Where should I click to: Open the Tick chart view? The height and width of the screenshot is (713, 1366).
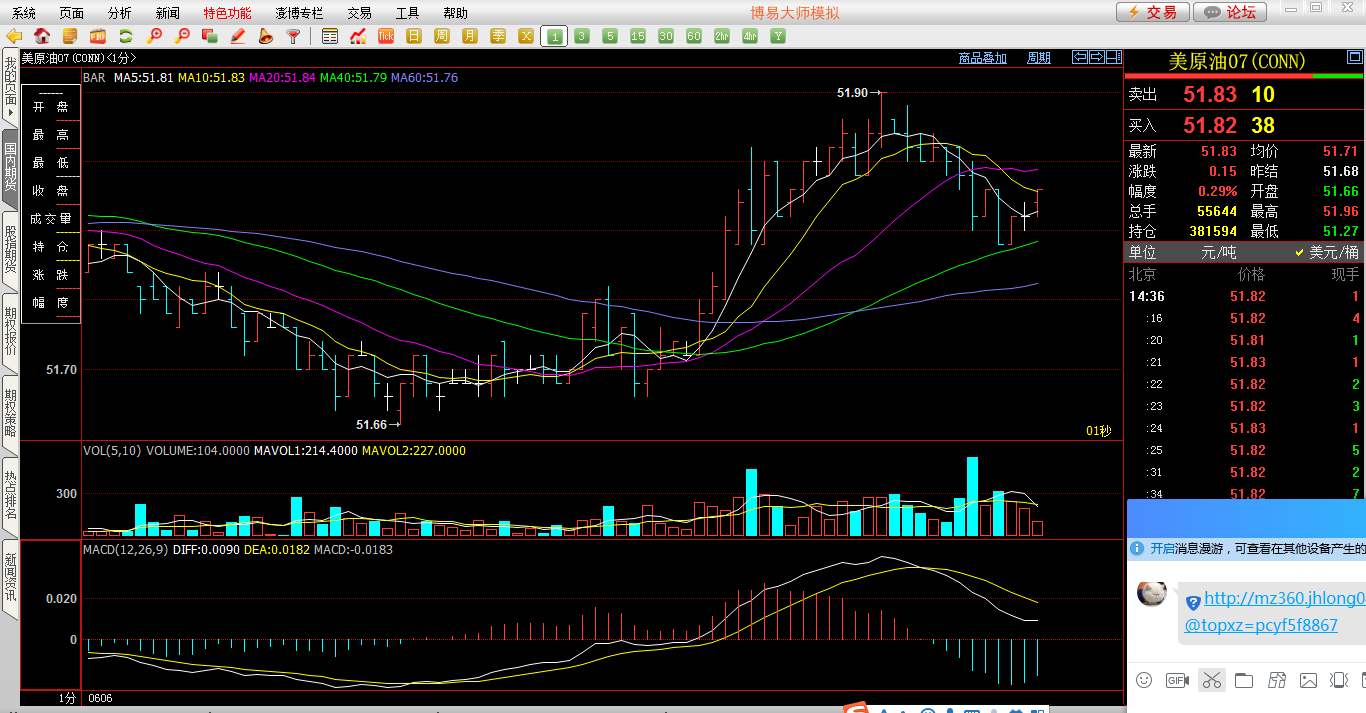tap(386, 37)
